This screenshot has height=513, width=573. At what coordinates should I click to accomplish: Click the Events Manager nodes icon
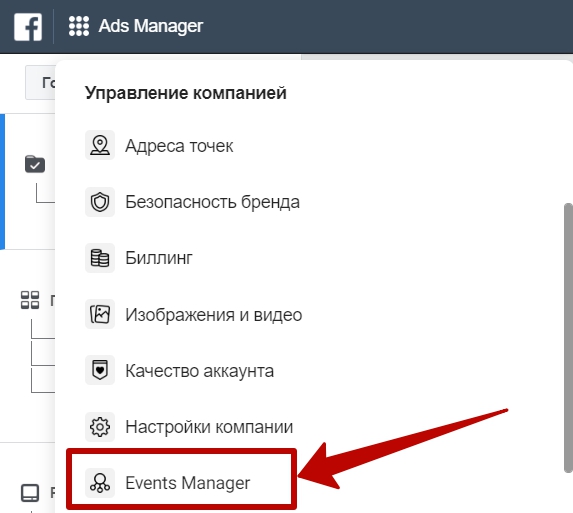pos(100,483)
